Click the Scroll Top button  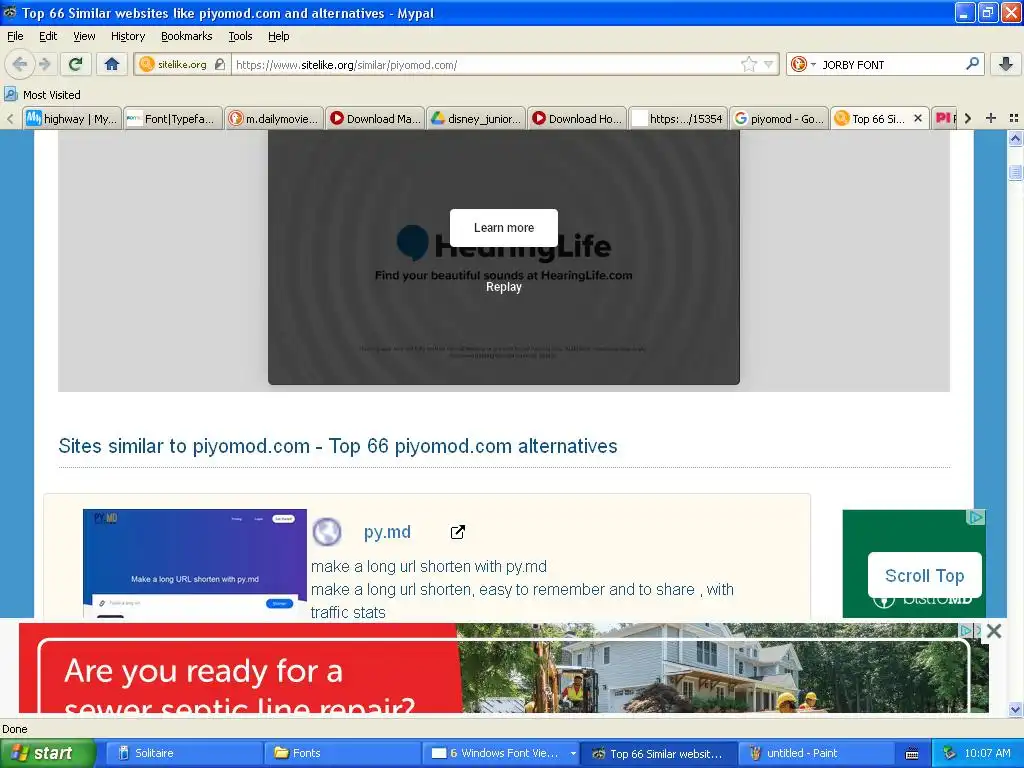[924, 575]
